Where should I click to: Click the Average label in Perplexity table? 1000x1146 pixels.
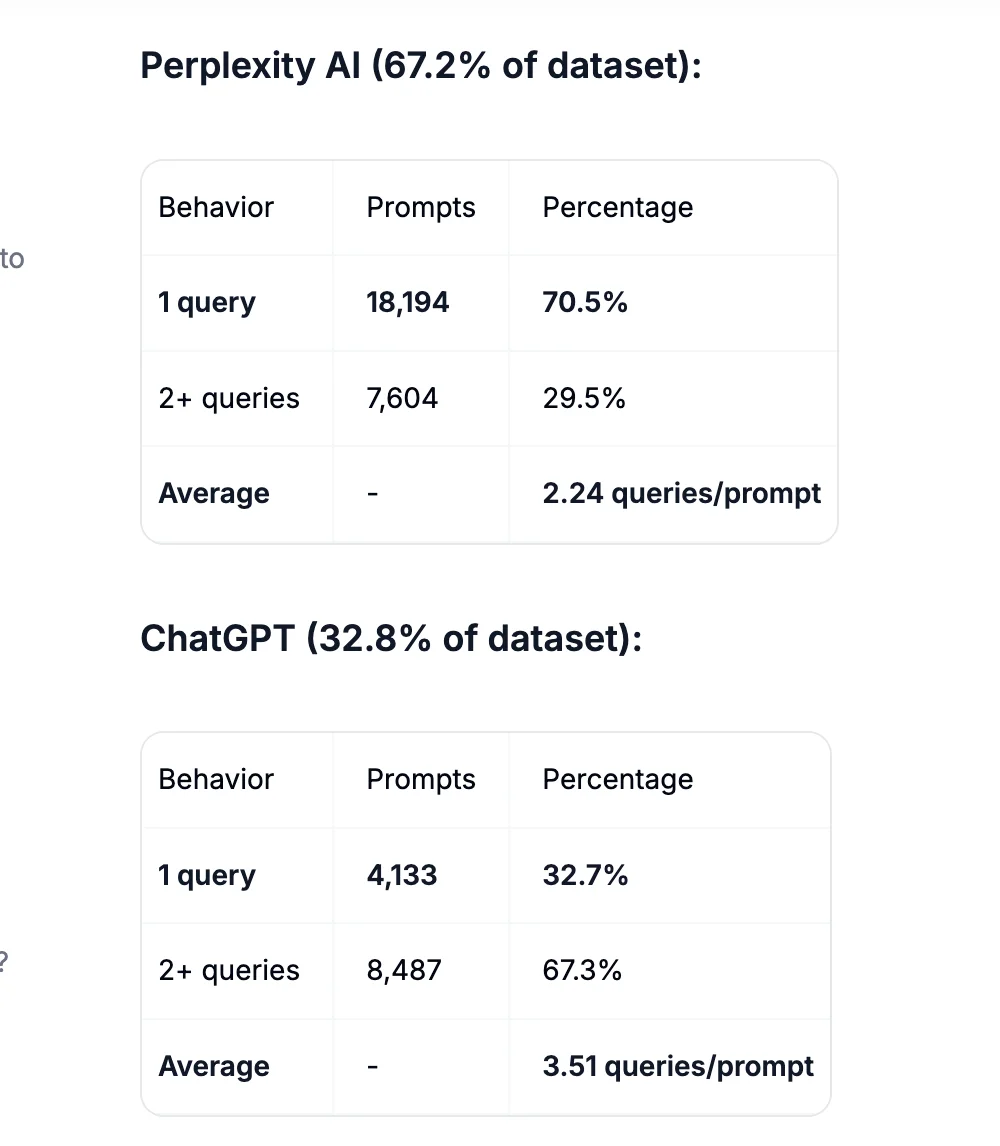point(214,493)
